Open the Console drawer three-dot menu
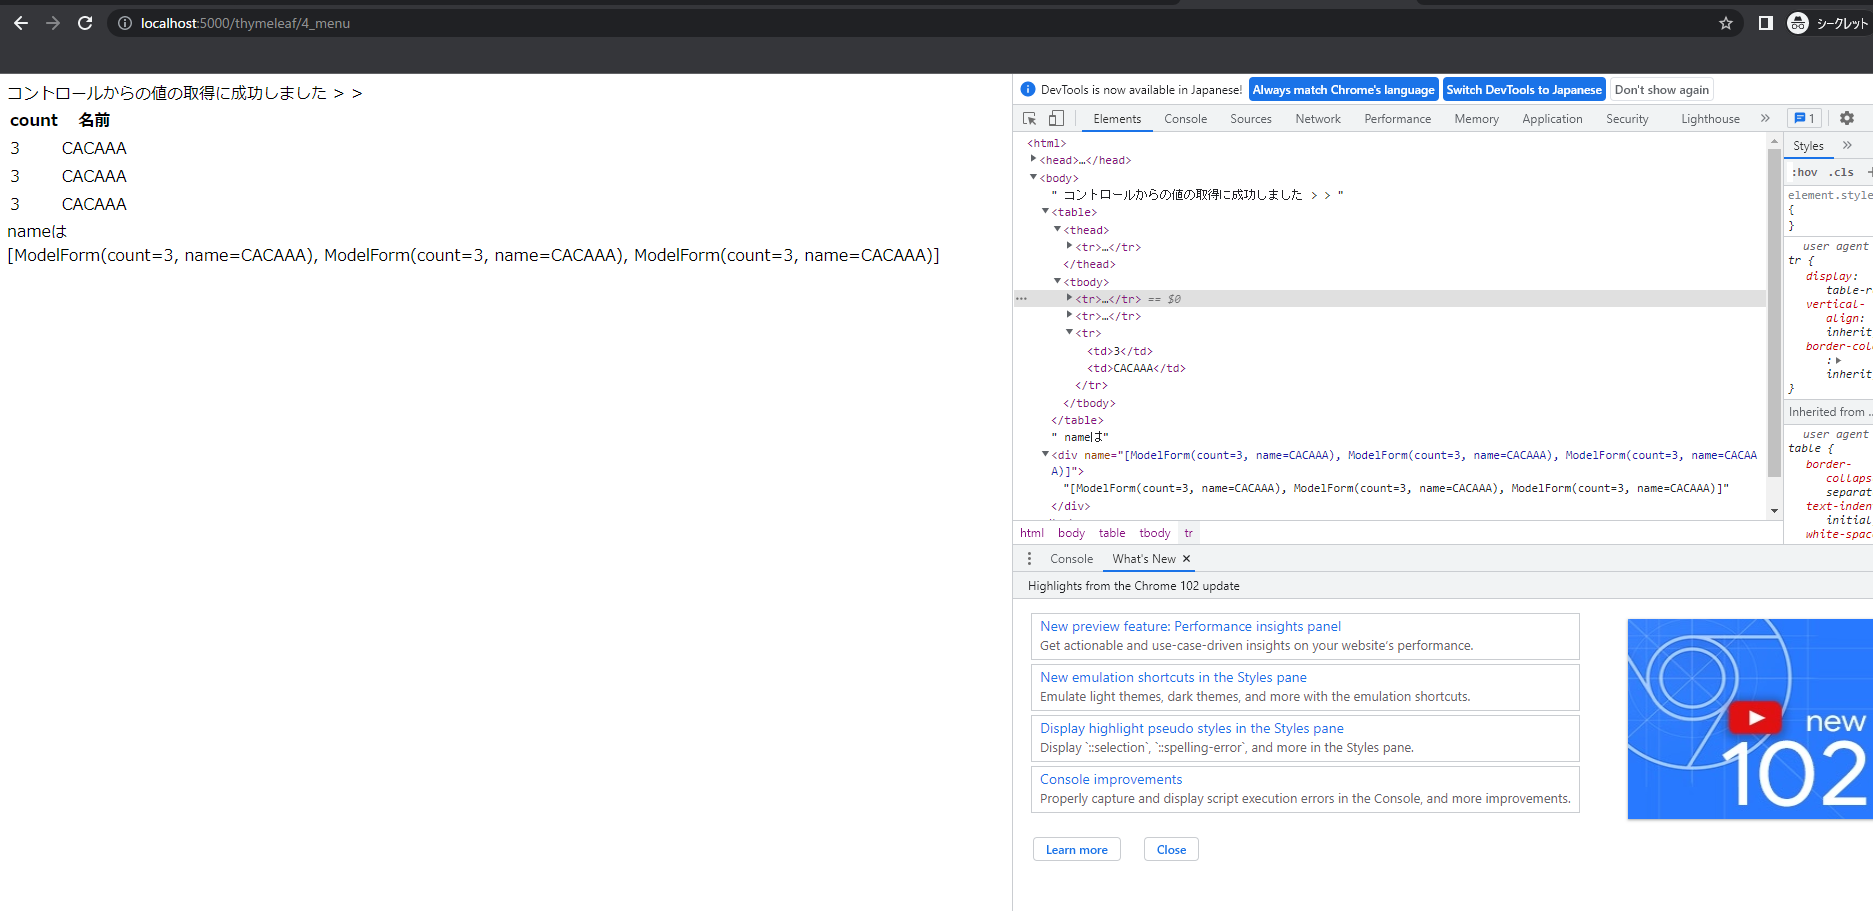The image size is (1873, 911). [x=1029, y=558]
